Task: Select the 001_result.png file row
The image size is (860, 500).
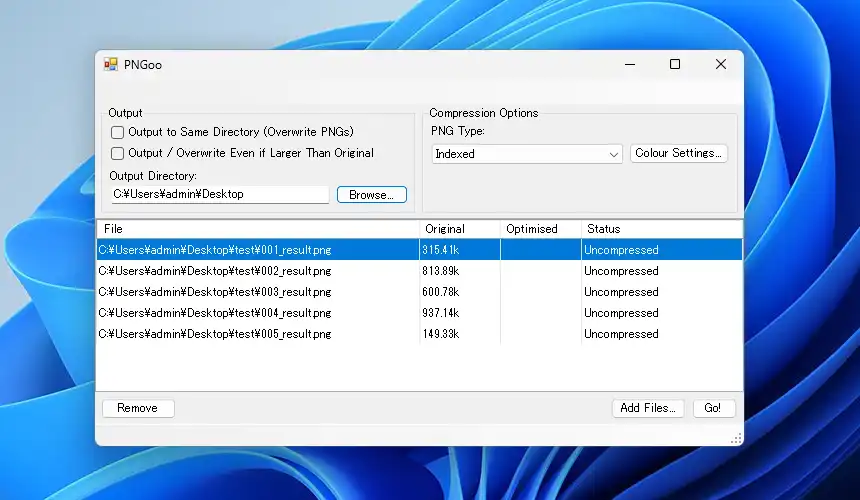Action: (x=420, y=249)
